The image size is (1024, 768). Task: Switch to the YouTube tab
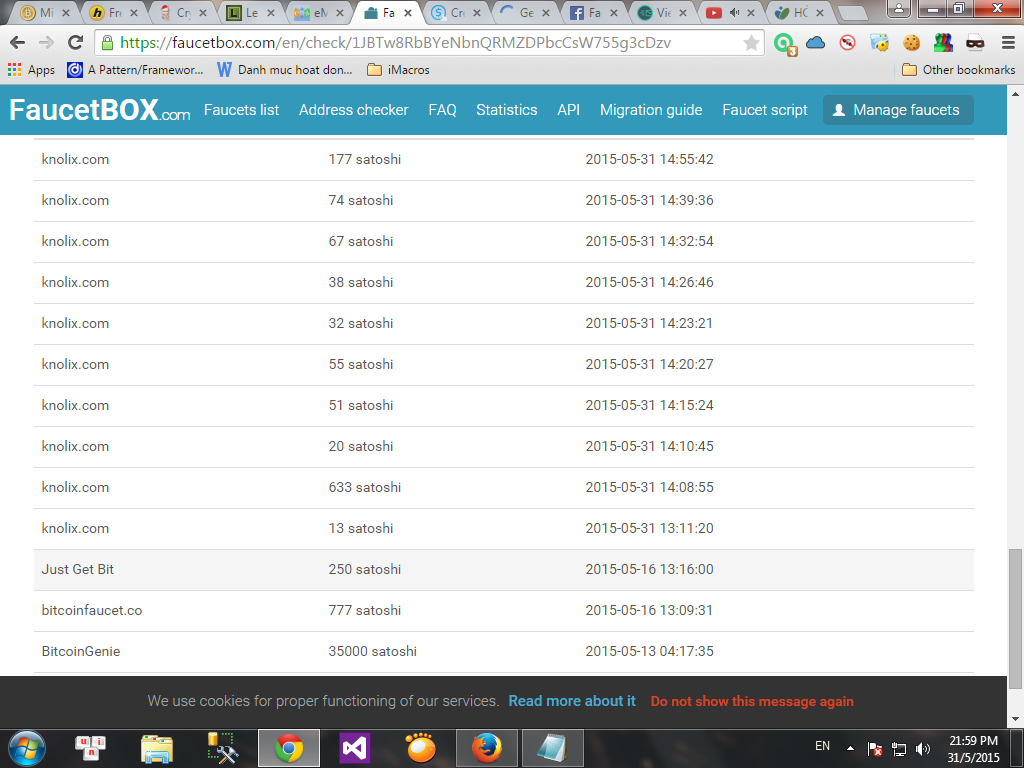[x=731, y=12]
